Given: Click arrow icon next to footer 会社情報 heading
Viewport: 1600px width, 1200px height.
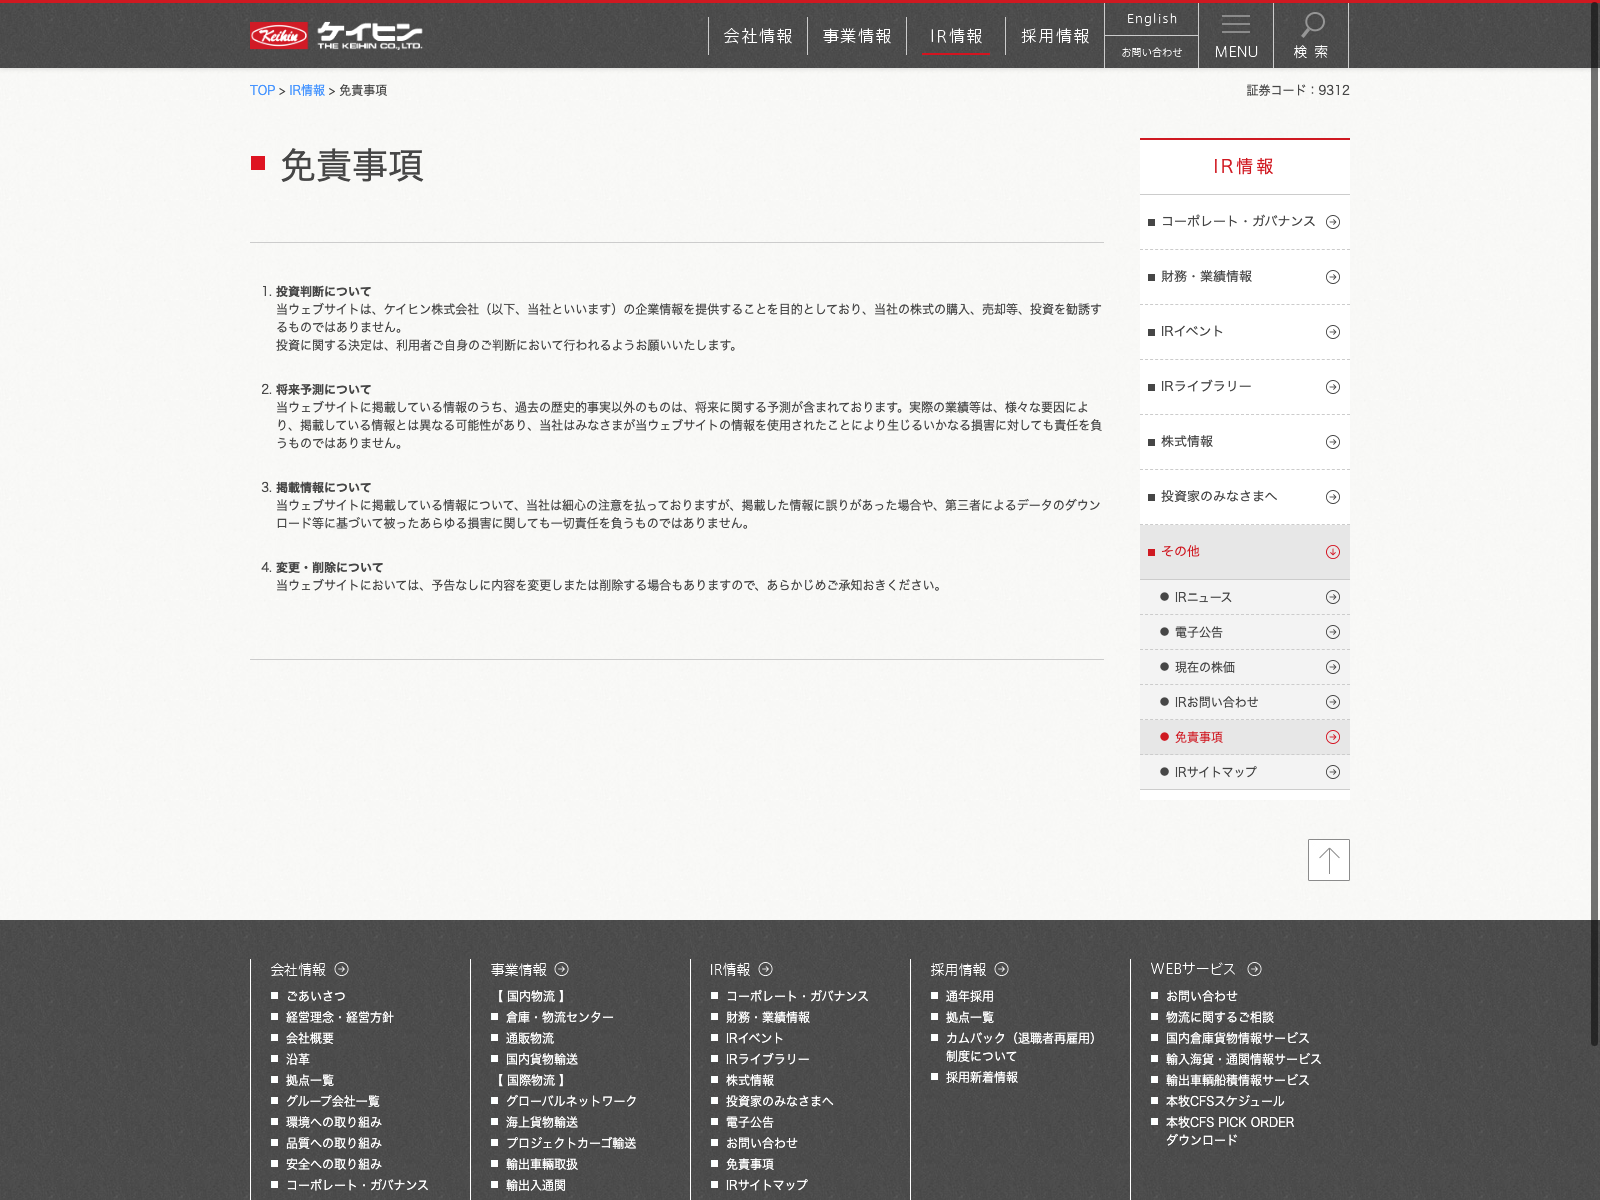Looking at the screenshot, I should (x=342, y=969).
